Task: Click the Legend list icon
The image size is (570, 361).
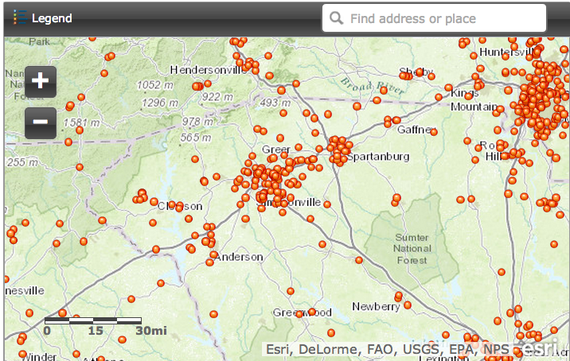Action: [x=20, y=17]
